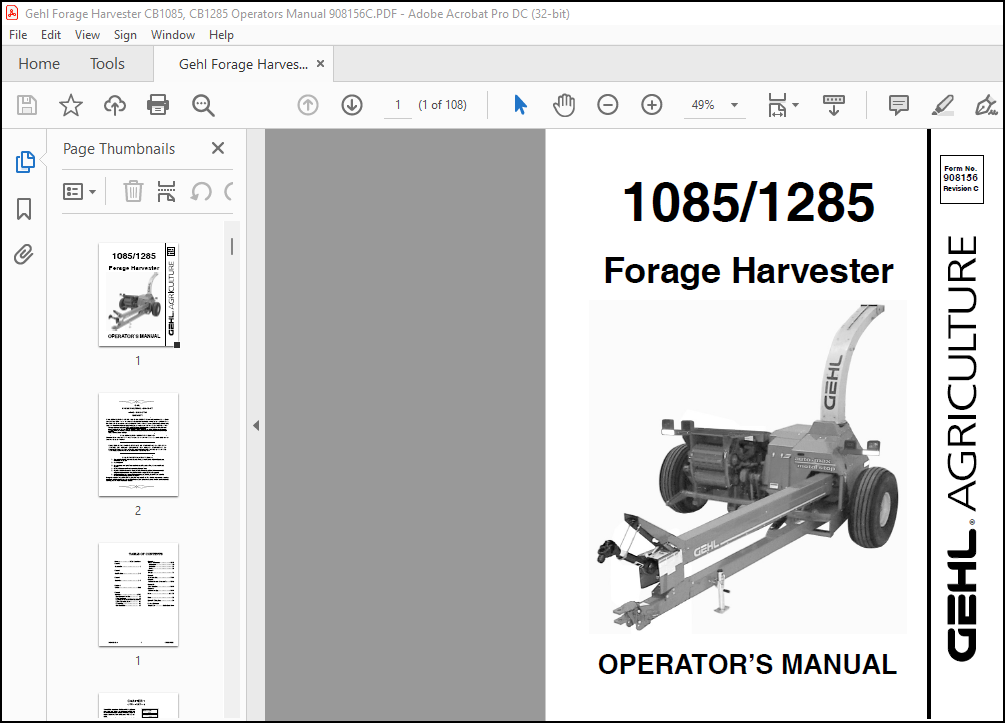This screenshot has height=723, width=1005.
Task: Open the Help menu
Action: tap(221, 35)
